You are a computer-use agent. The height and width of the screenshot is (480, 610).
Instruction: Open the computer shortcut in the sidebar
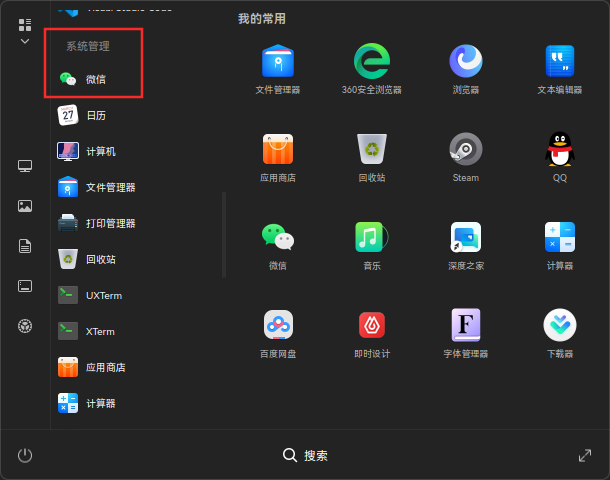(x=25, y=166)
